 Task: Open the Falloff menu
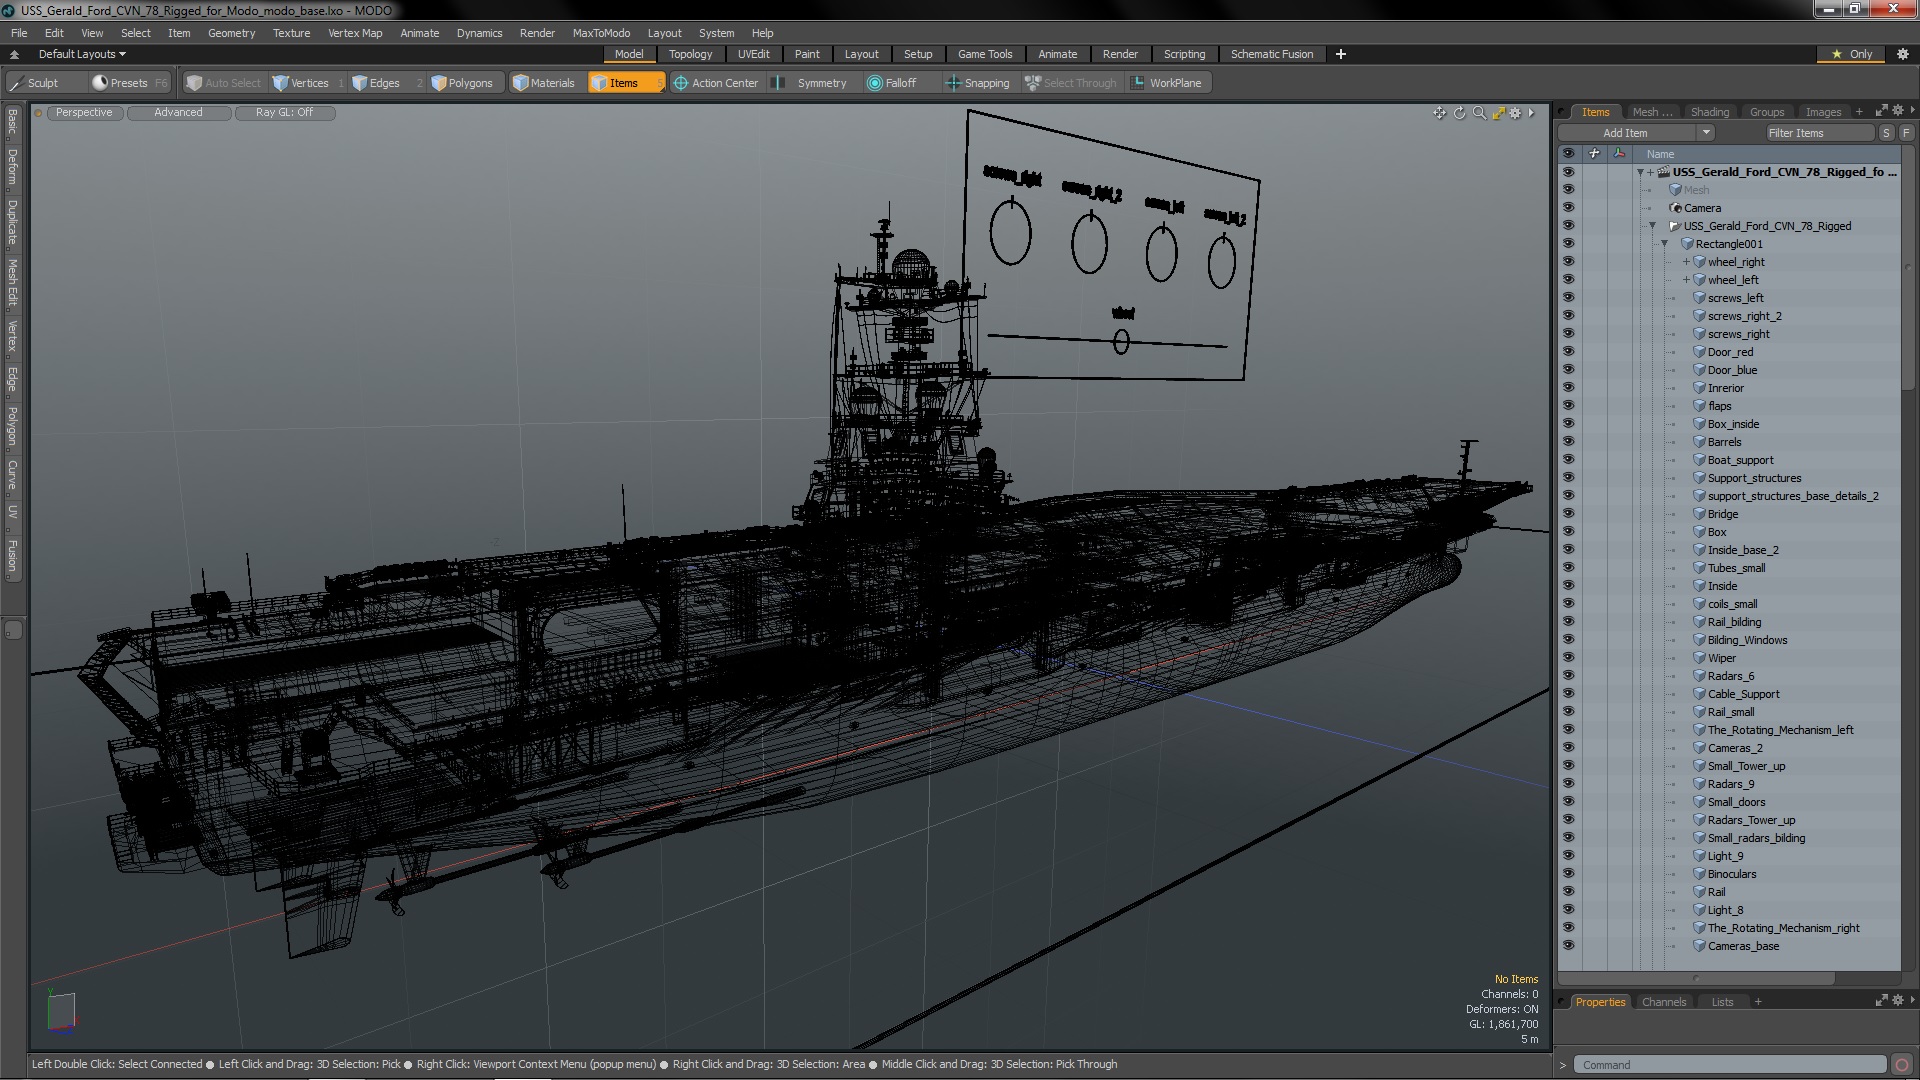pos(893,83)
